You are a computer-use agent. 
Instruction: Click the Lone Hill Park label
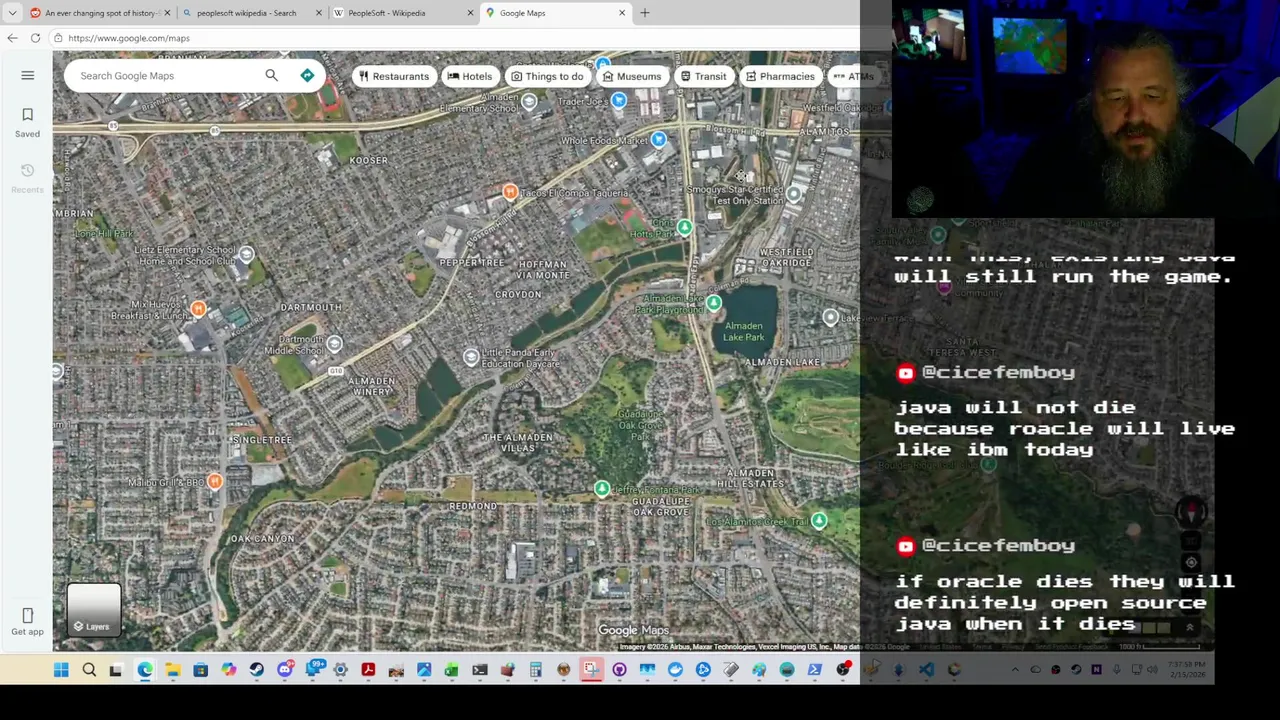pos(104,234)
